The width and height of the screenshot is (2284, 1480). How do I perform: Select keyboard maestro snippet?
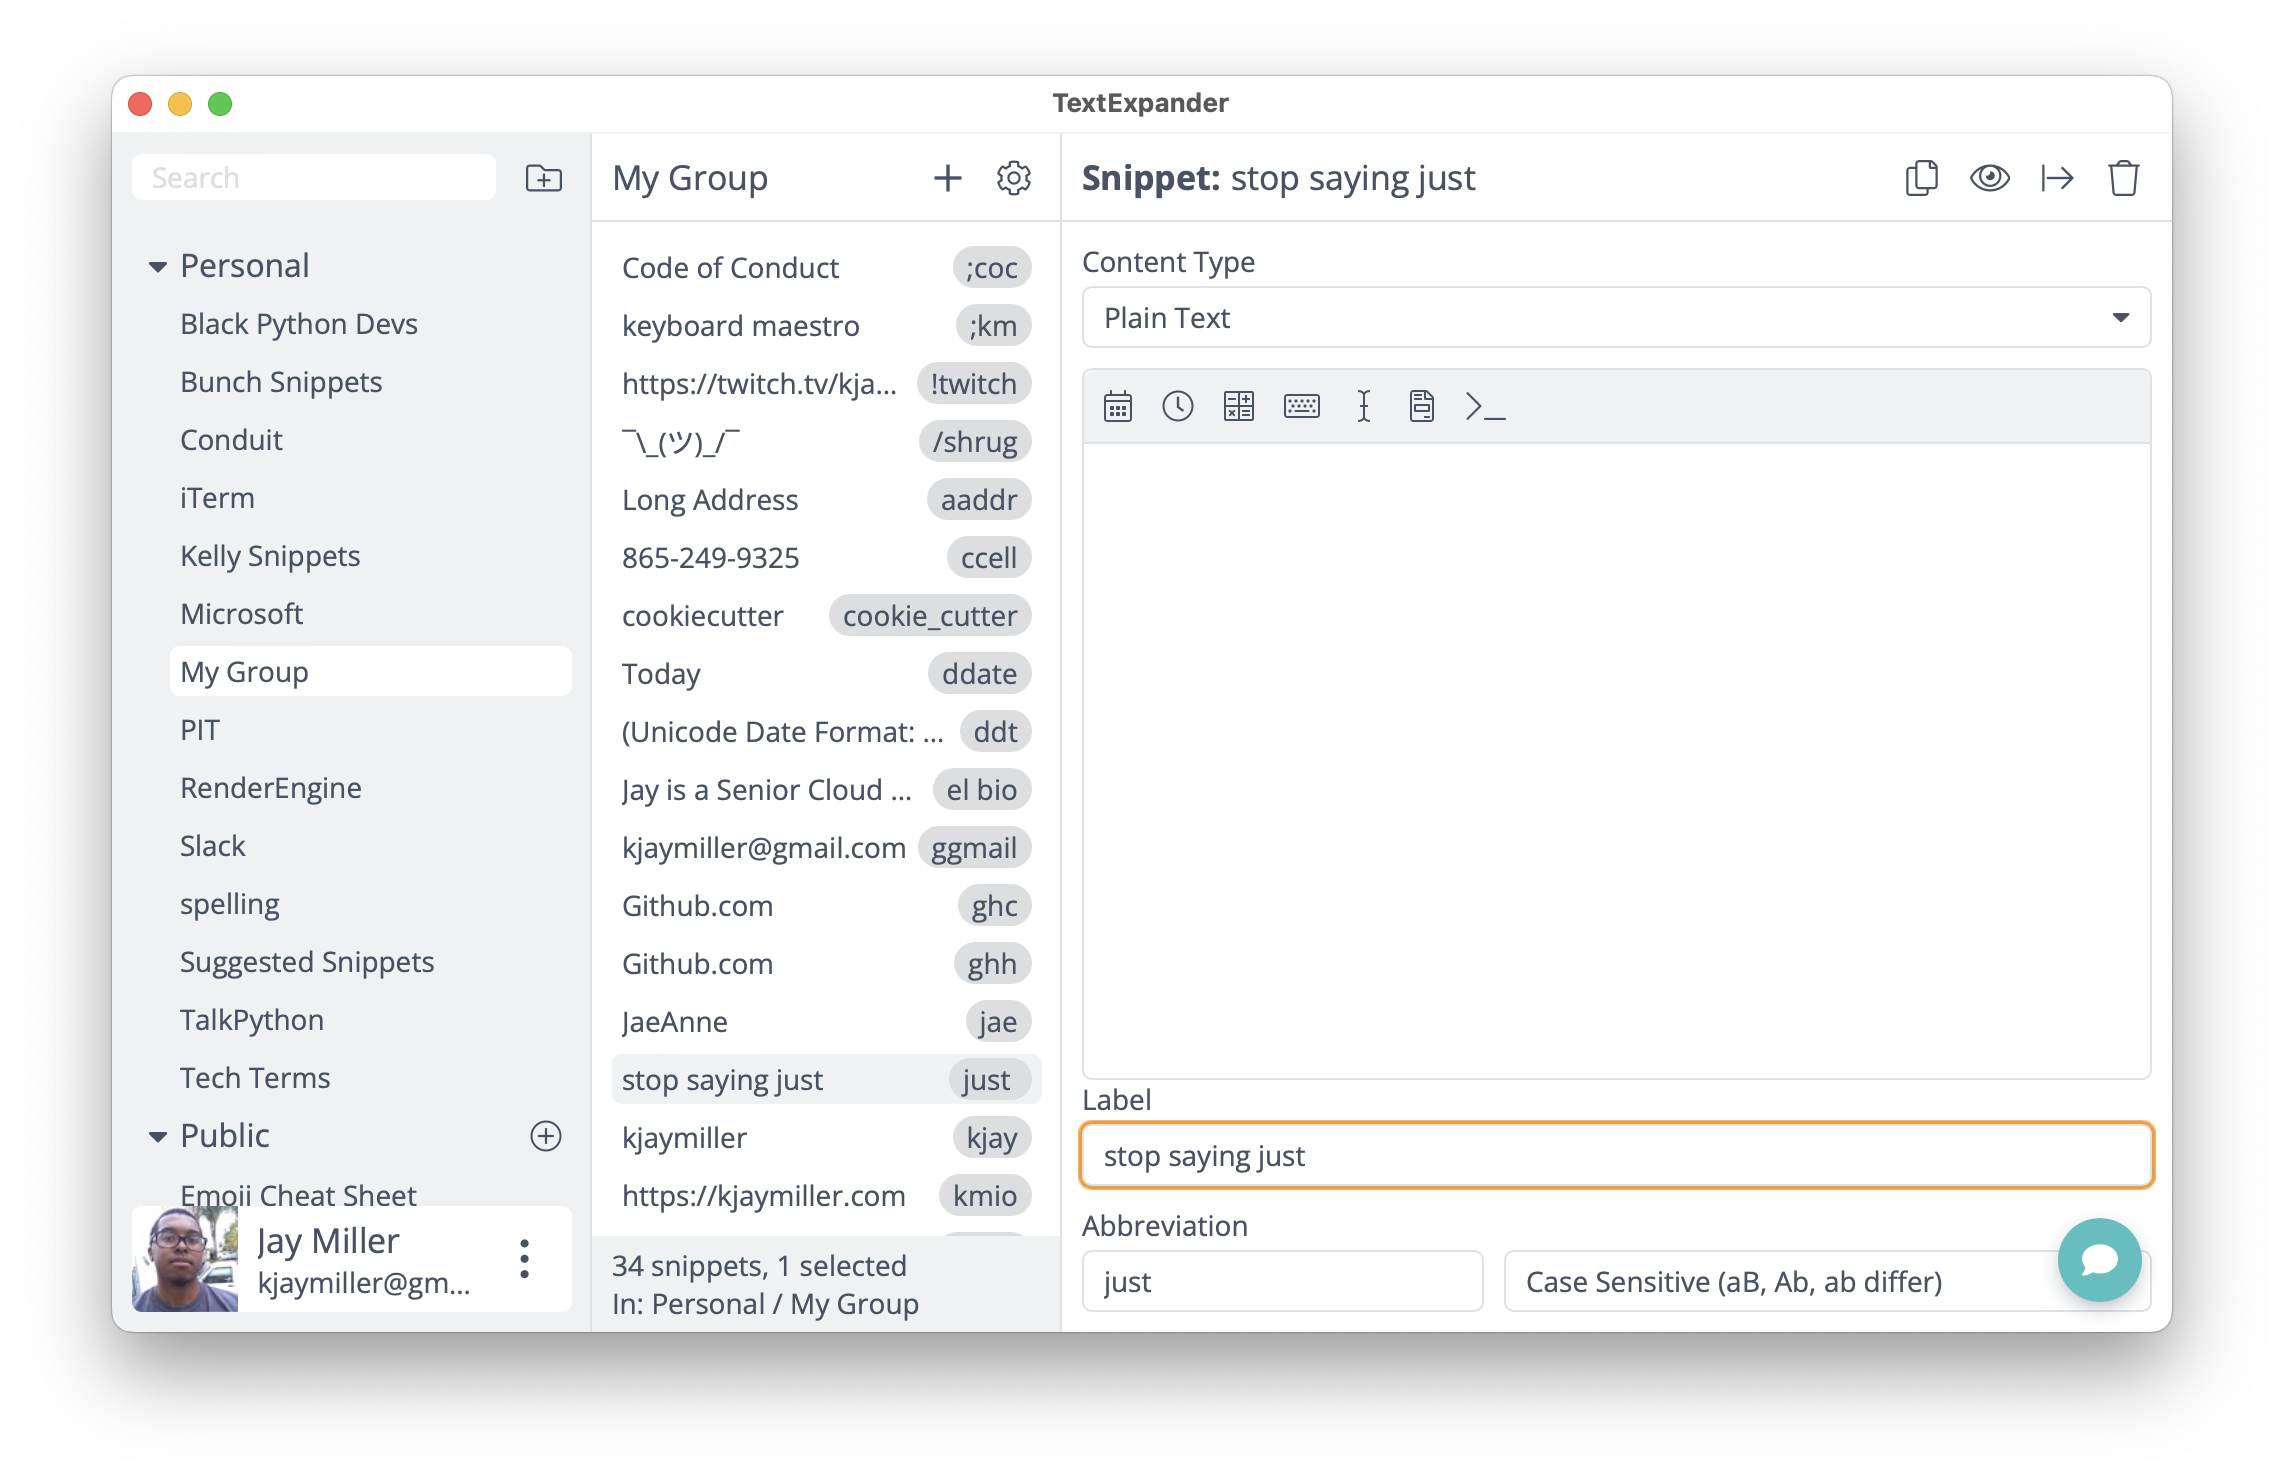tap(826, 326)
